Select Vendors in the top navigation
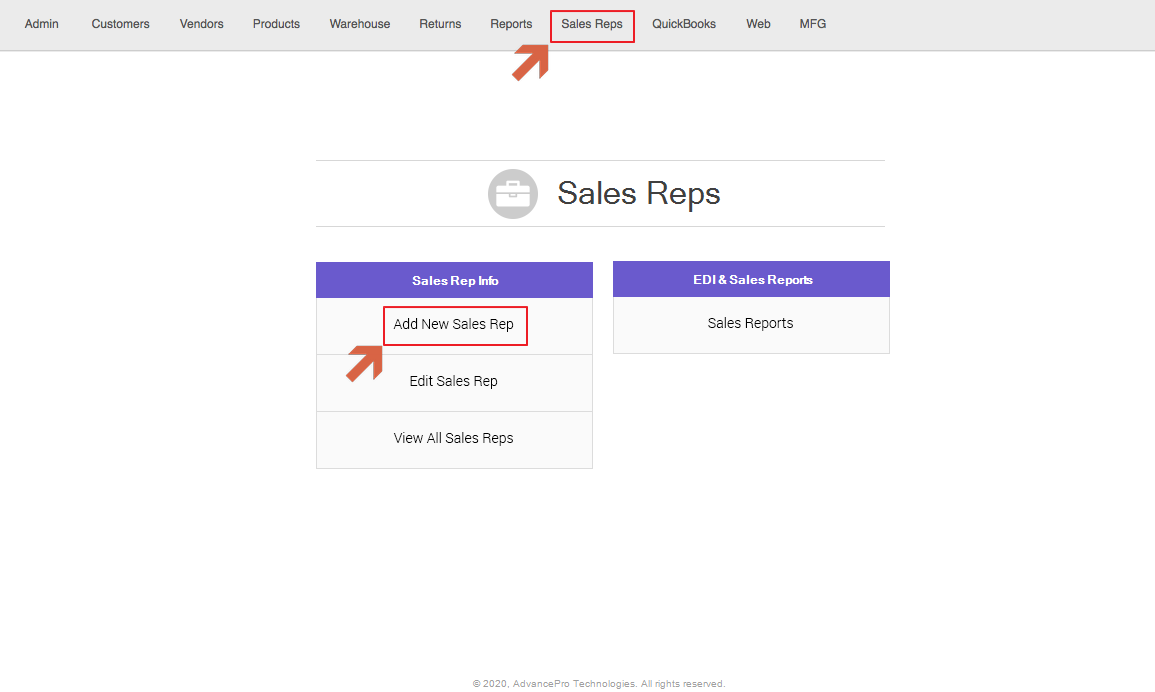The image size is (1155, 692). click(202, 24)
